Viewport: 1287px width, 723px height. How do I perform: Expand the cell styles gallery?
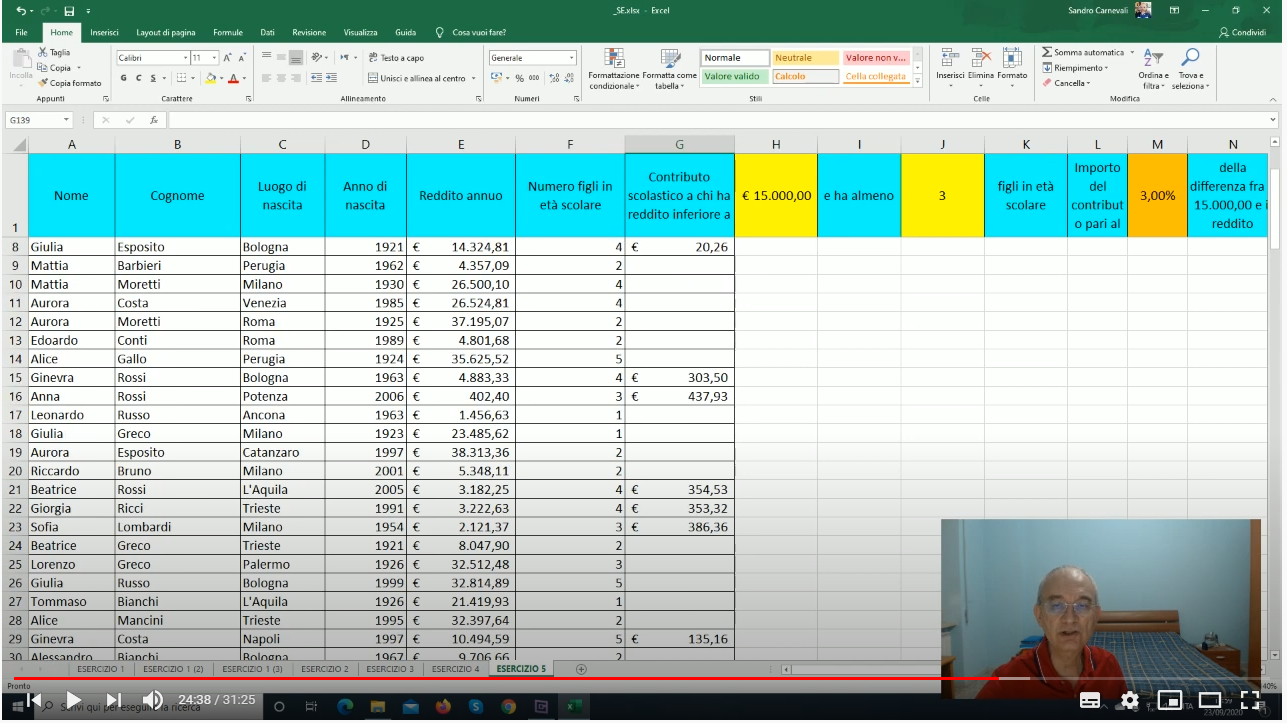pos(916,80)
